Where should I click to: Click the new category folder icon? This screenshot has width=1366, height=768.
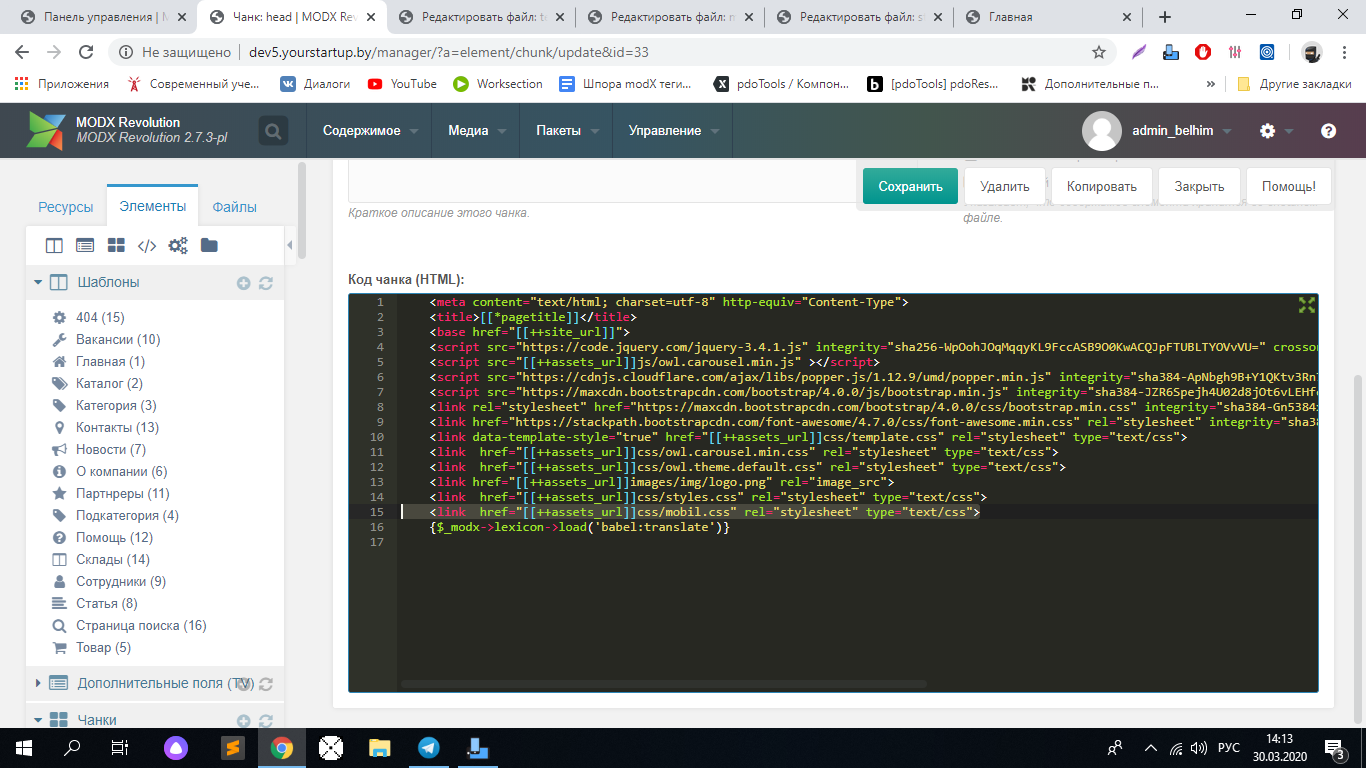pos(209,245)
